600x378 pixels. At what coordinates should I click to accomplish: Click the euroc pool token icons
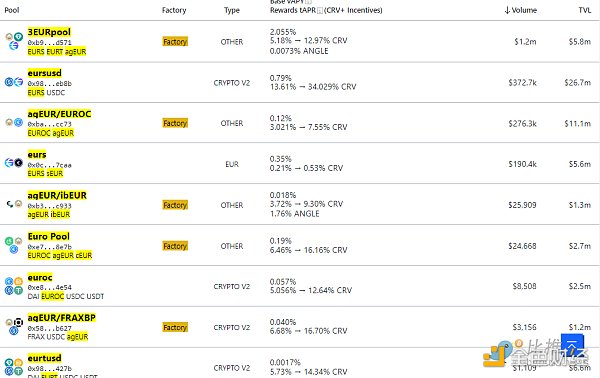pos(14,286)
